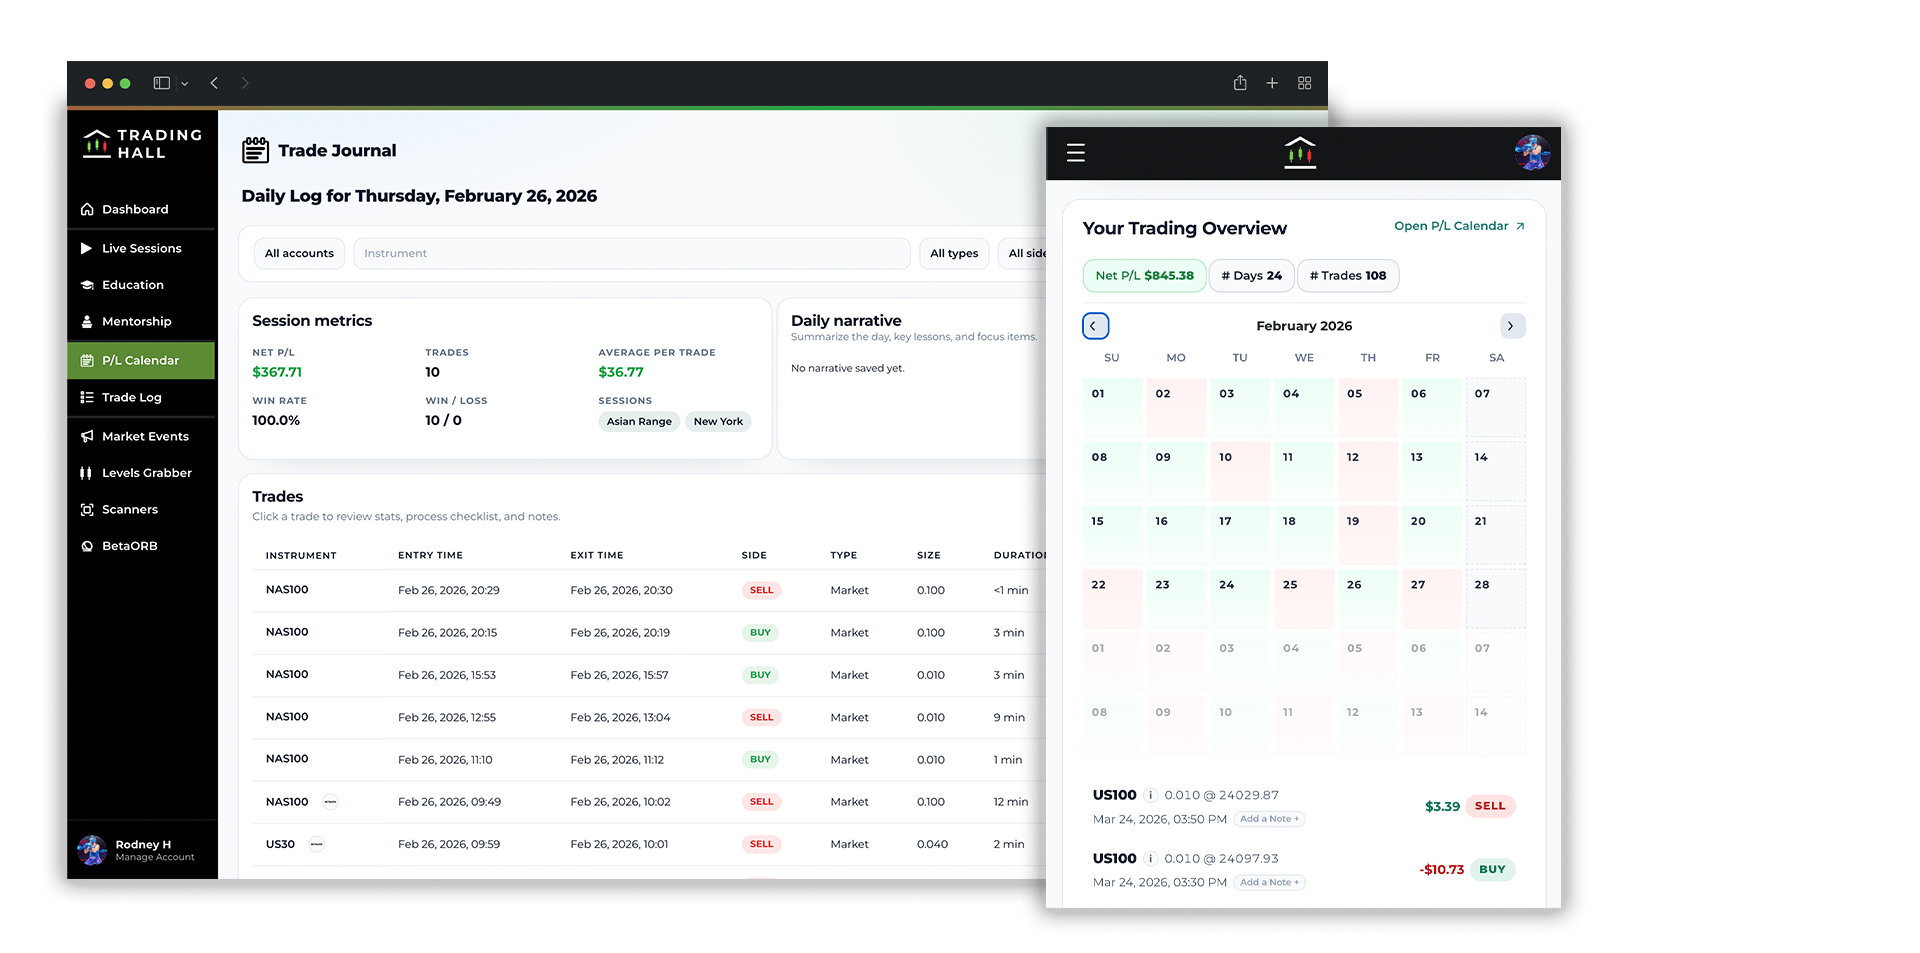Open the Trading Hall home logo
1920x953 pixels.
tap(142, 144)
